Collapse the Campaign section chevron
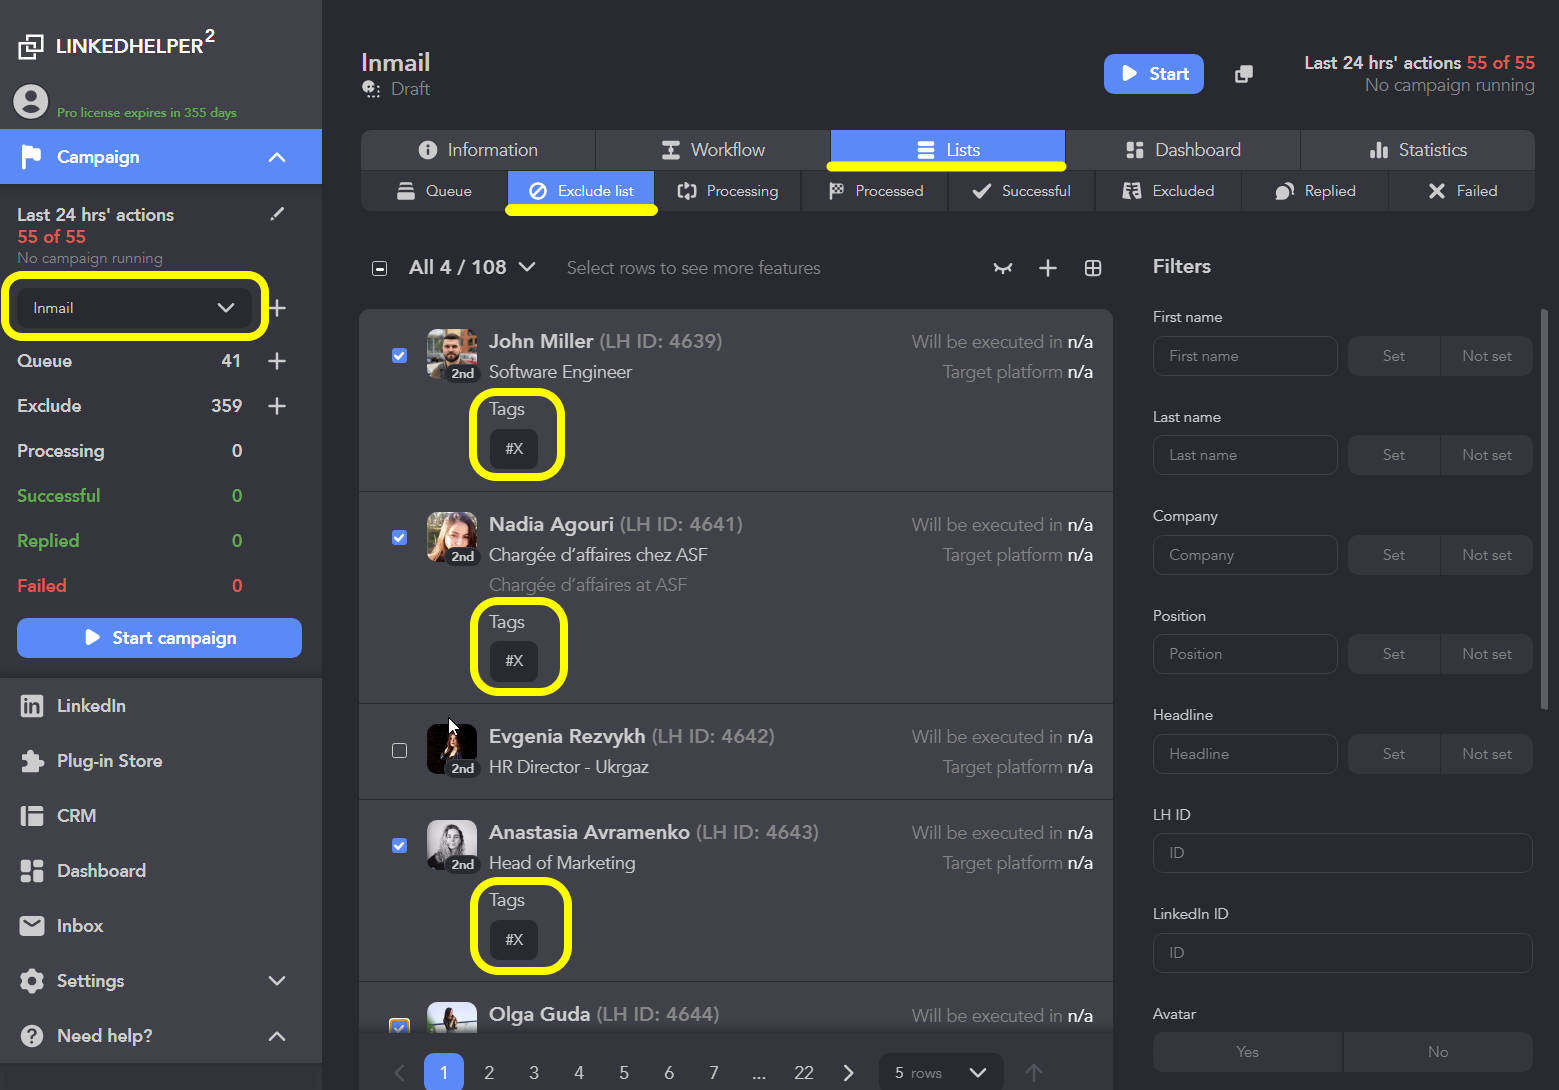This screenshot has width=1559, height=1090. [x=277, y=157]
